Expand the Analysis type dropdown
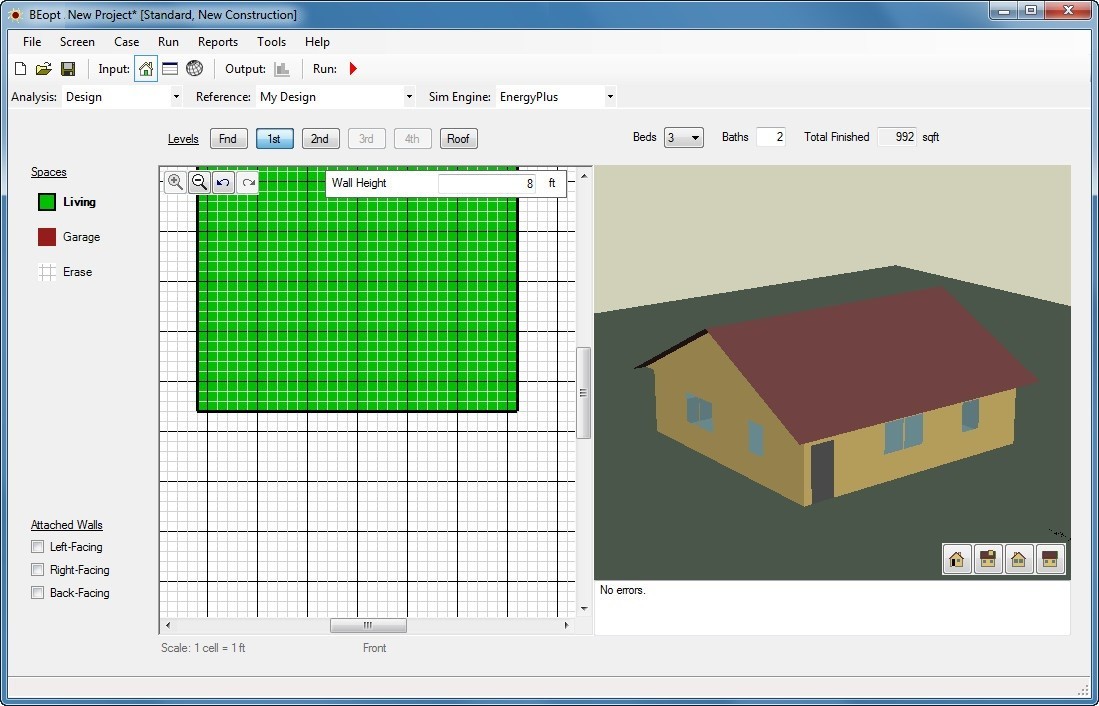Image resolution: width=1099 pixels, height=706 pixels. 176,97
